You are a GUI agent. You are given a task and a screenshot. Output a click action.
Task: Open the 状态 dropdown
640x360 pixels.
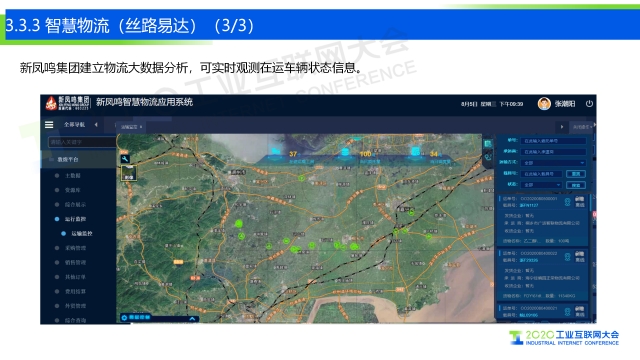pos(541,185)
